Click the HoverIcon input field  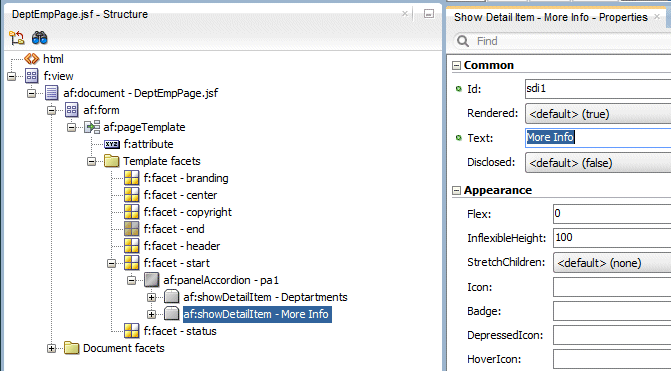tap(612, 359)
